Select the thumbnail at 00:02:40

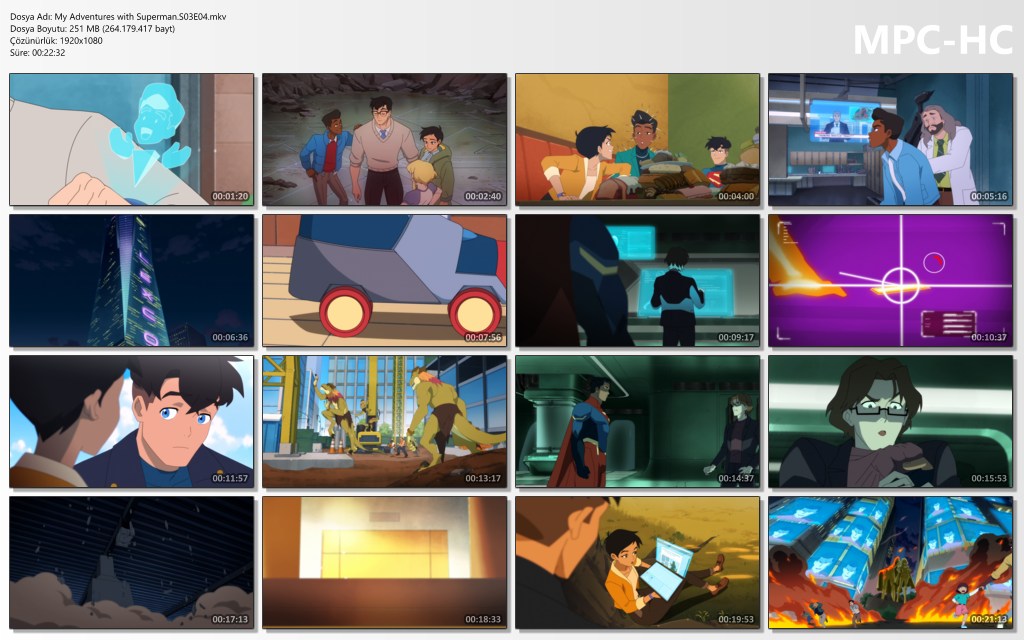point(385,140)
